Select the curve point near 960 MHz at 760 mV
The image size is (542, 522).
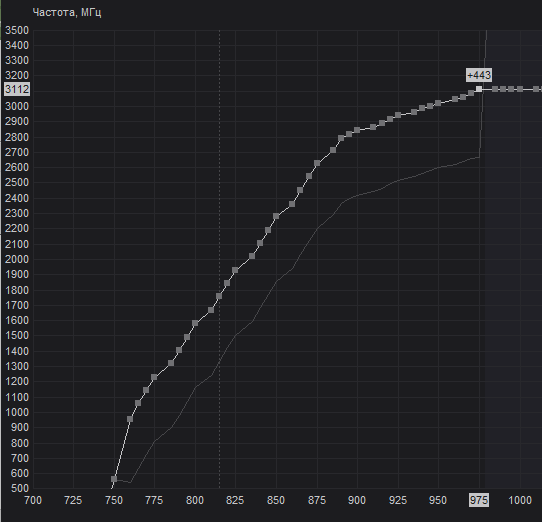130,419
